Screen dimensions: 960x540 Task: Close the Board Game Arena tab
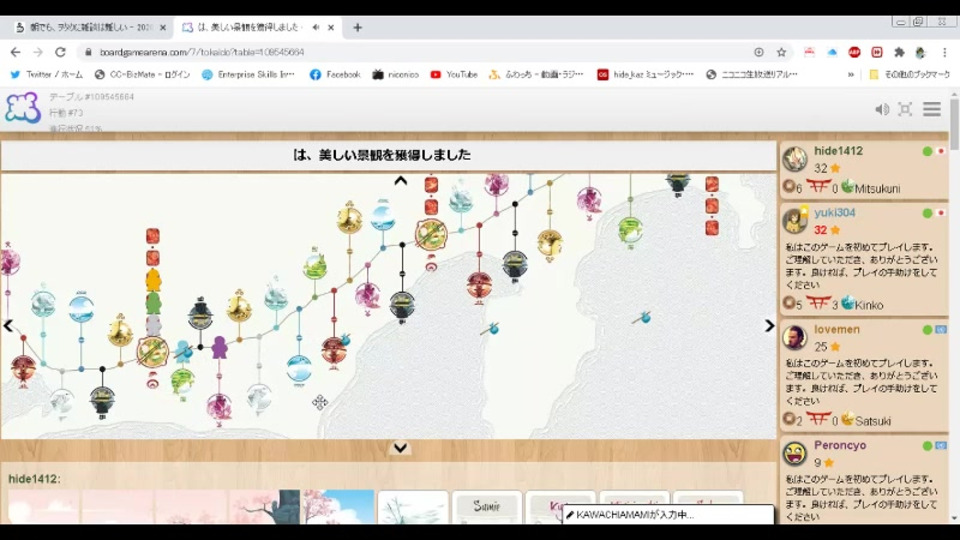point(331,28)
